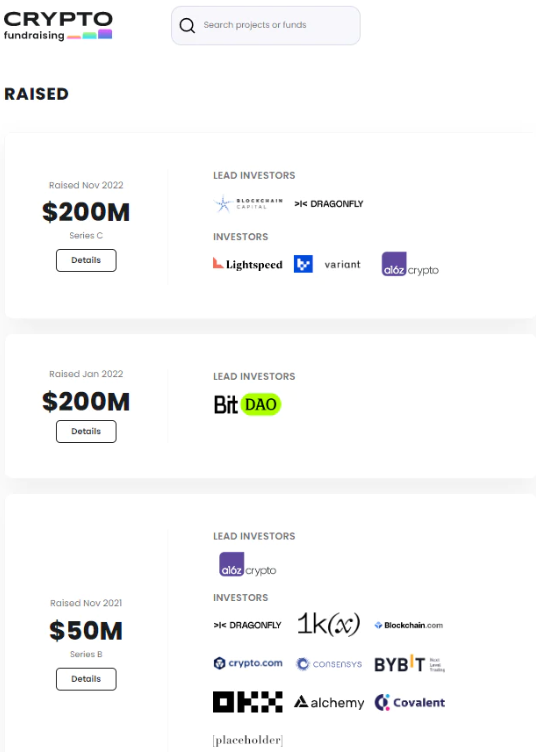This screenshot has height=754, width=536.
Task: Open the OKX investor logo
Action: [x=248, y=702]
